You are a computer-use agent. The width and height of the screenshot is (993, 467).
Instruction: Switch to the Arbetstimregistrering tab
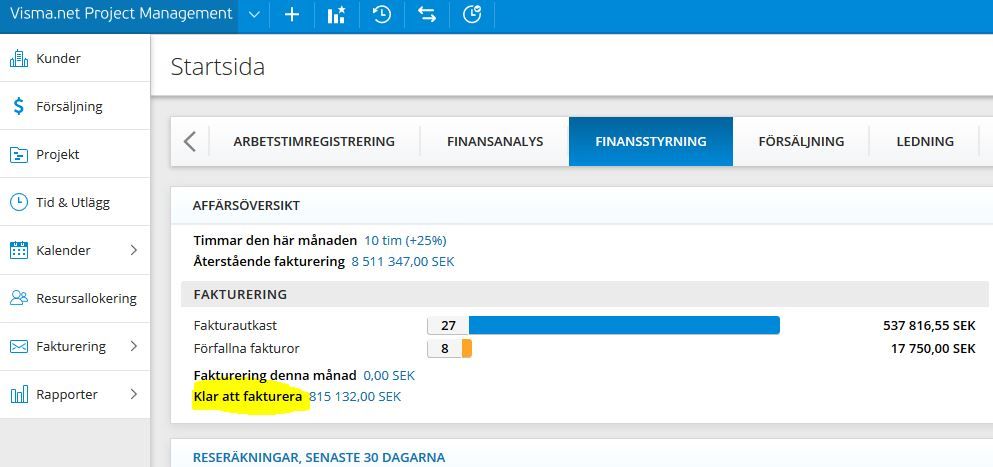tap(314, 142)
